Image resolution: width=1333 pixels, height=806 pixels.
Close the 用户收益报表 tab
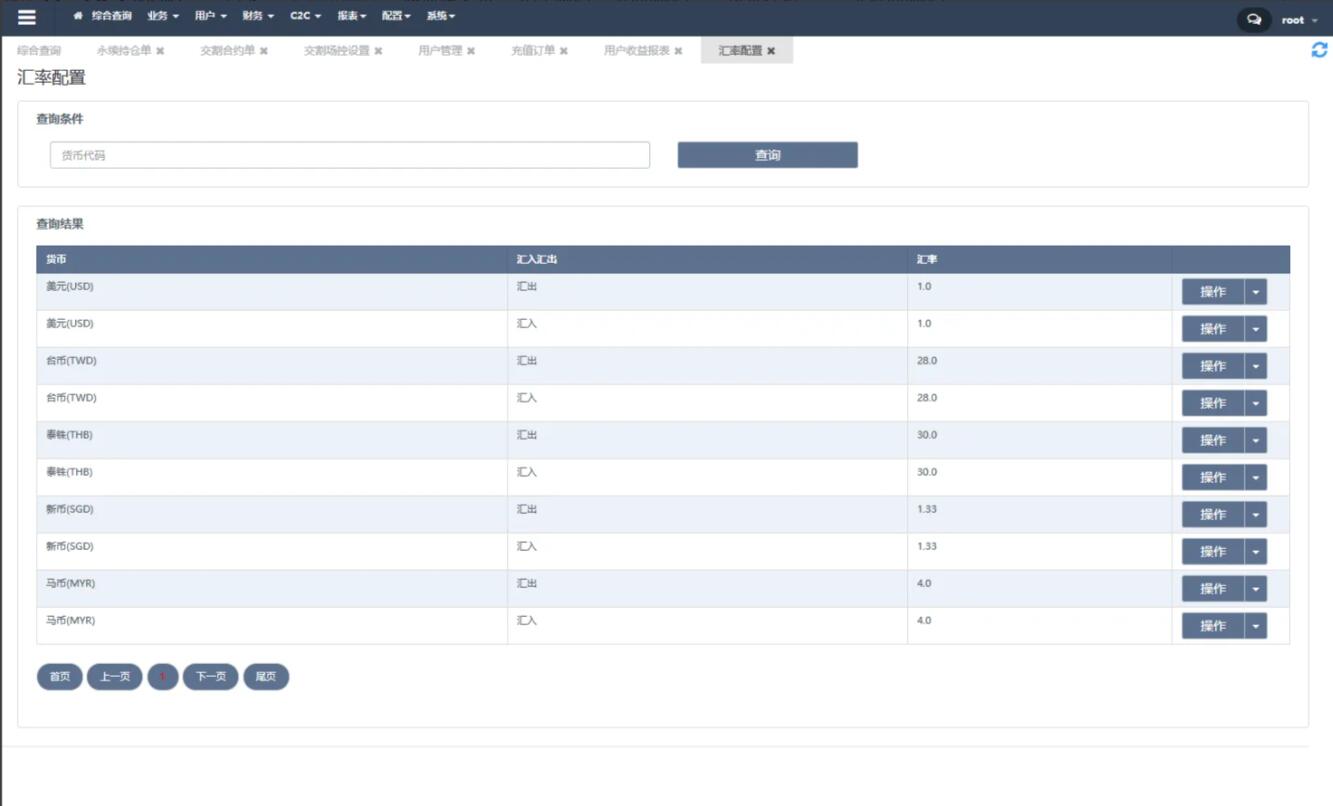pos(678,51)
